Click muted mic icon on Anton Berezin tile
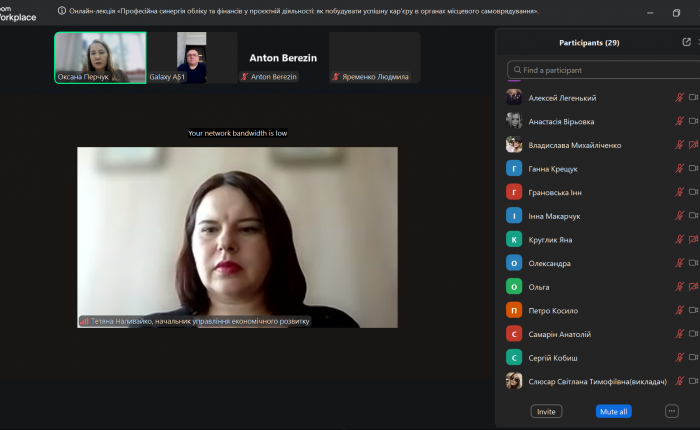This screenshot has width=700, height=430. click(x=245, y=76)
